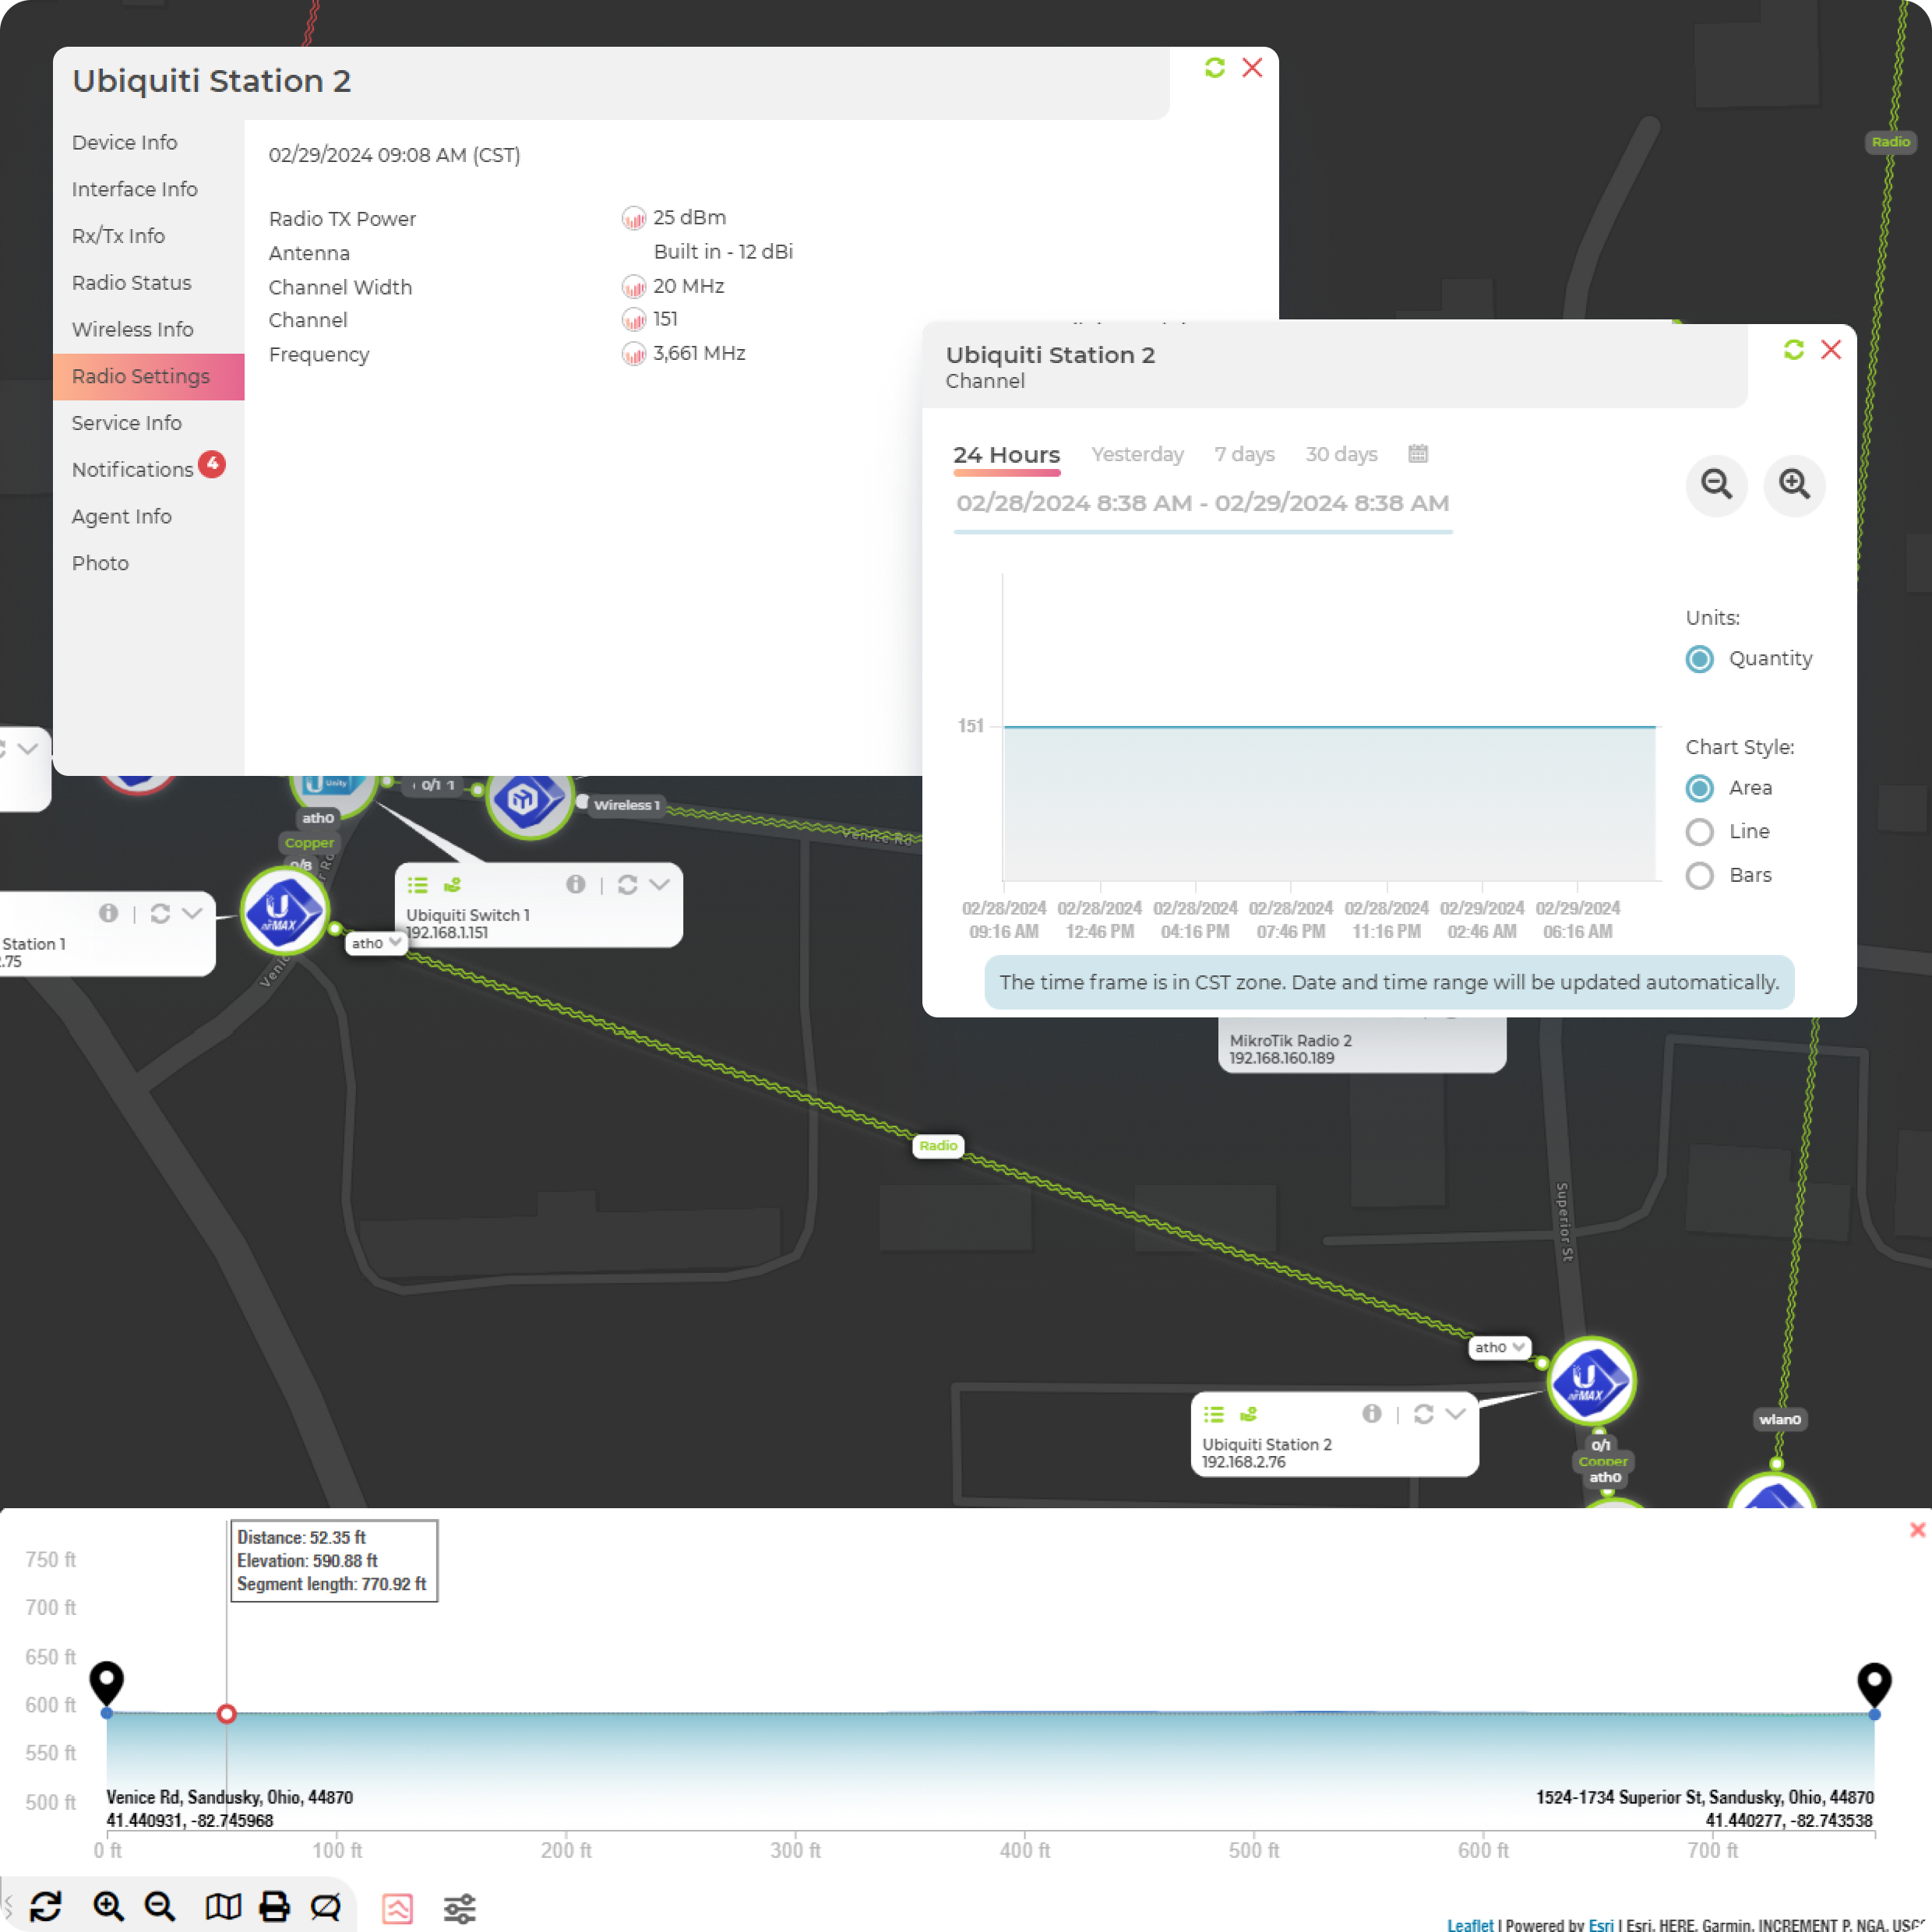Click green hand icon on Ubiquiti Station 2 card

pos(1248,1414)
